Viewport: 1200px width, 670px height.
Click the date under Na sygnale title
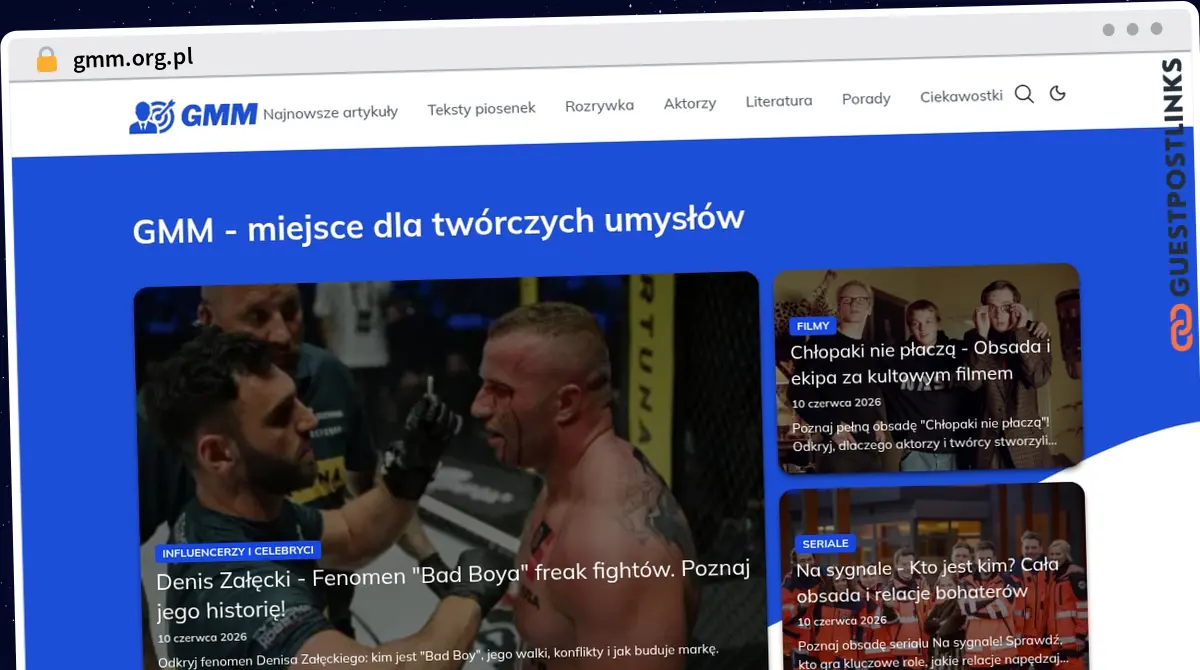pyautogui.click(x=842, y=621)
